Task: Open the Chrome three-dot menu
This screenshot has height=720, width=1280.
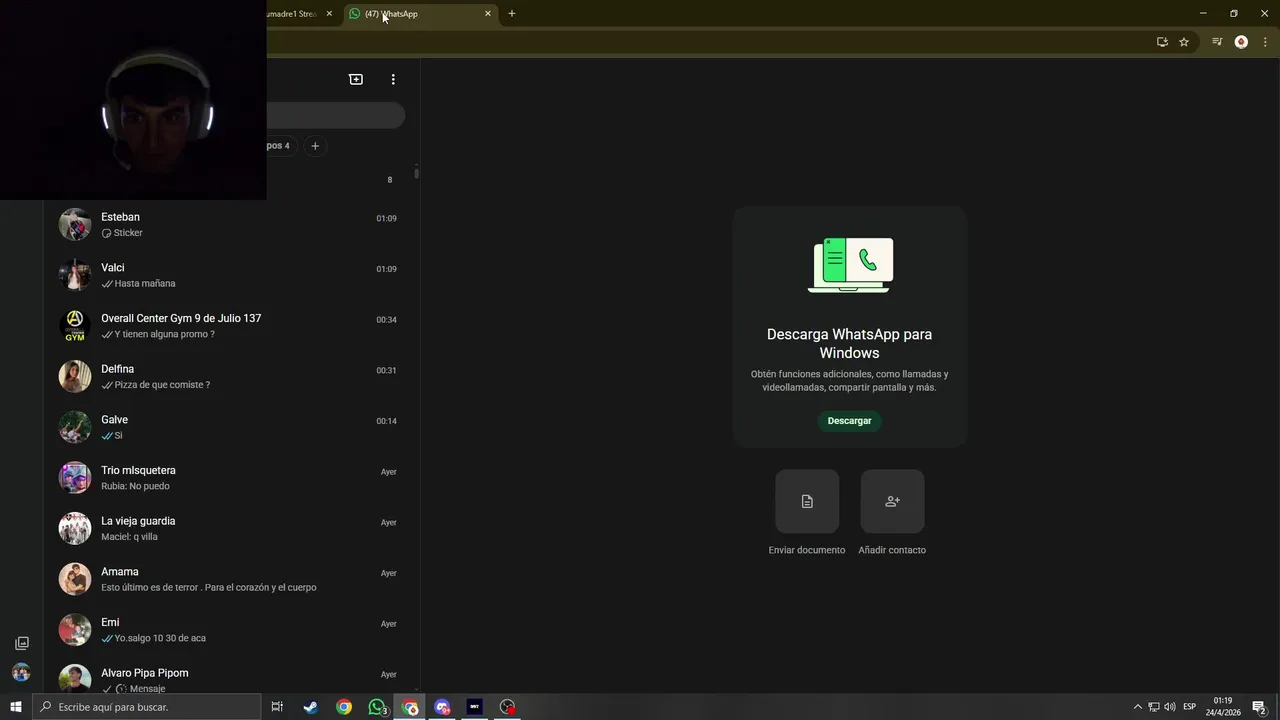Action: pos(1265,42)
